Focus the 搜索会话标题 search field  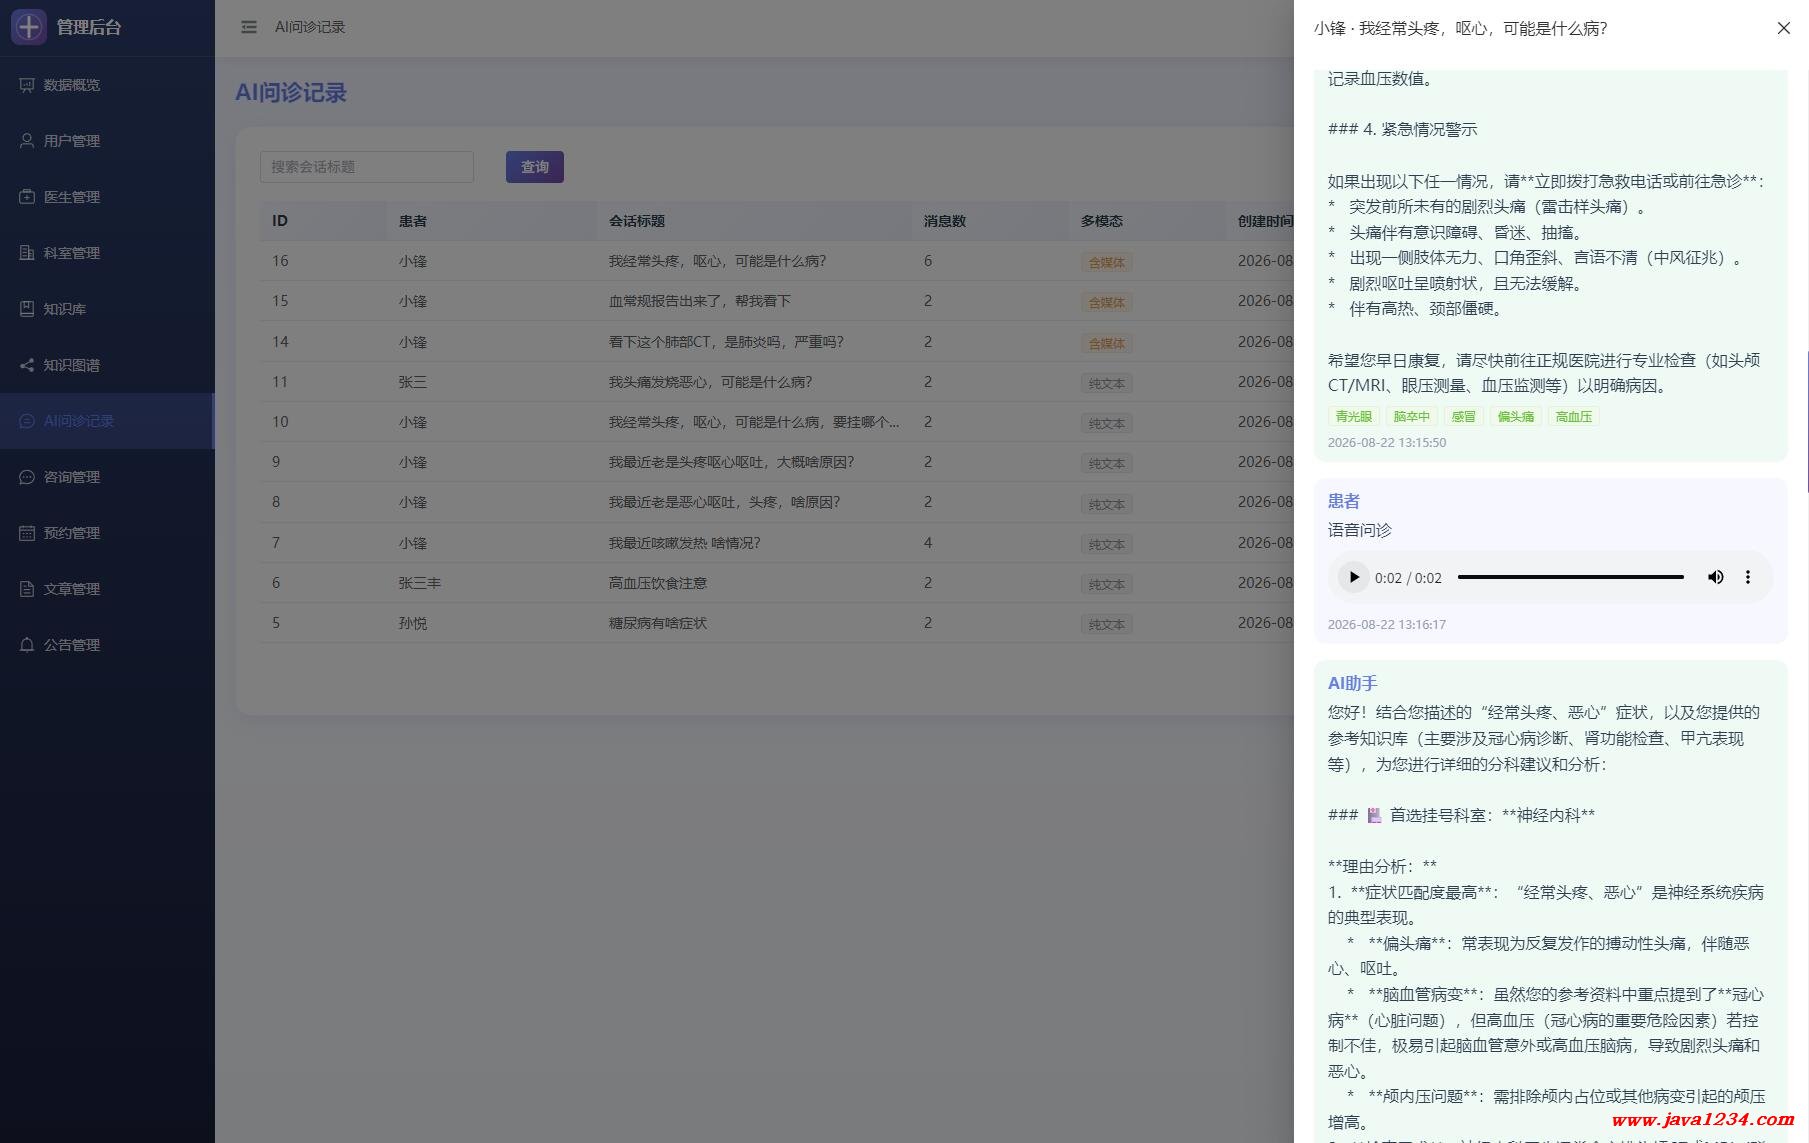click(x=366, y=167)
